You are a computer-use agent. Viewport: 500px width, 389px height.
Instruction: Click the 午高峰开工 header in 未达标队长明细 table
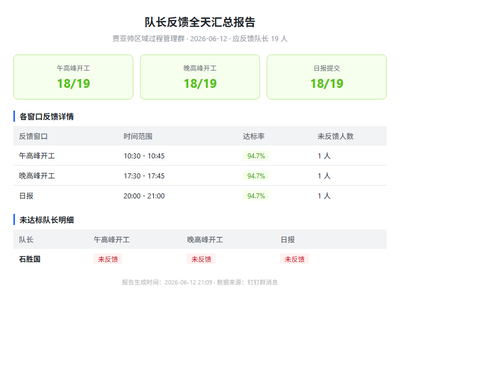click(112, 240)
